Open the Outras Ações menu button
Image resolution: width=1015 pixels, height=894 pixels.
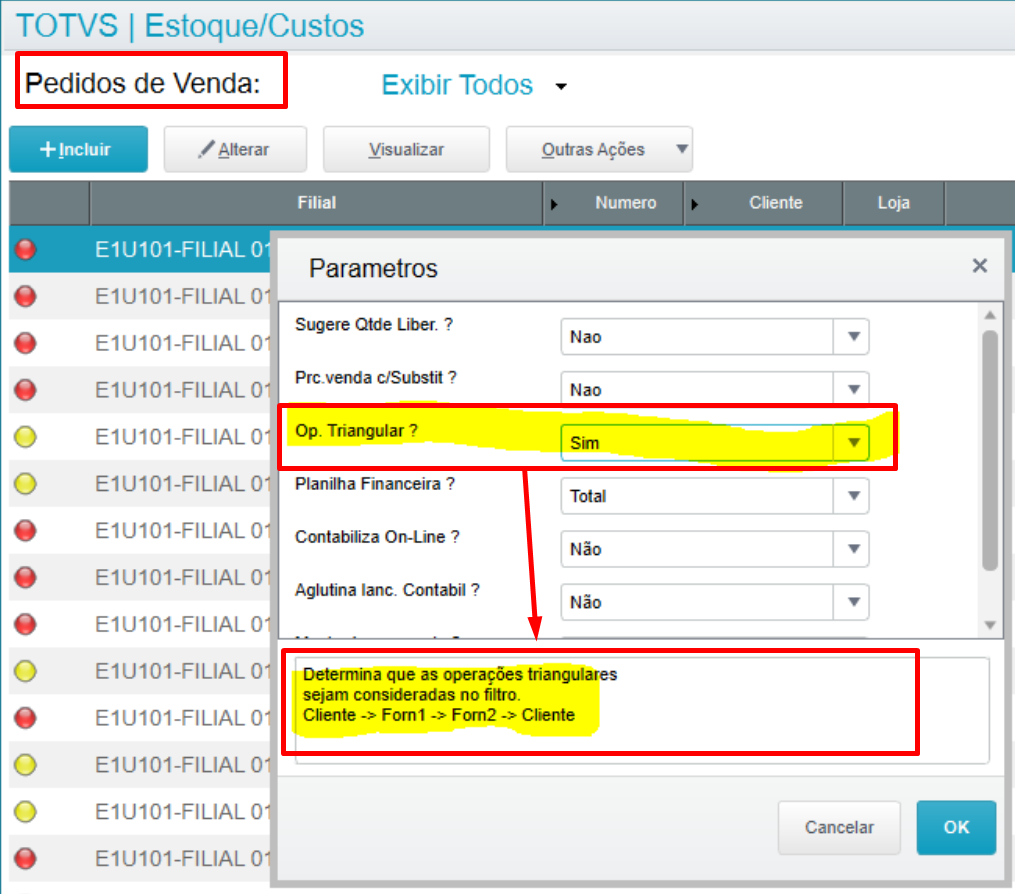point(599,150)
